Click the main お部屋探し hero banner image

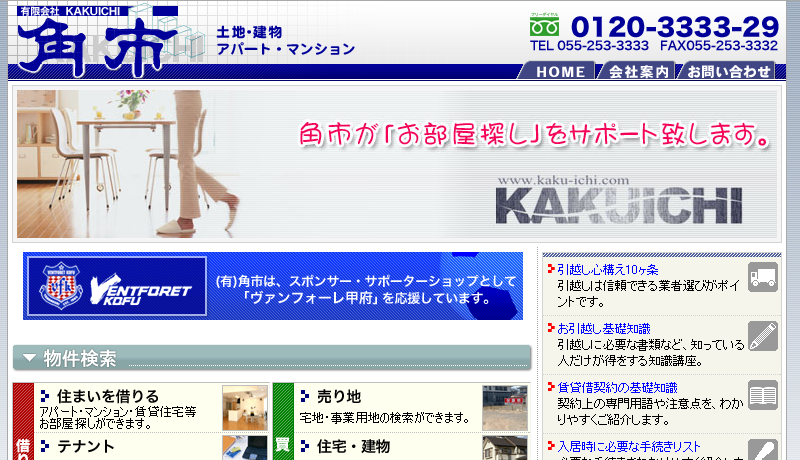(x=397, y=164)
